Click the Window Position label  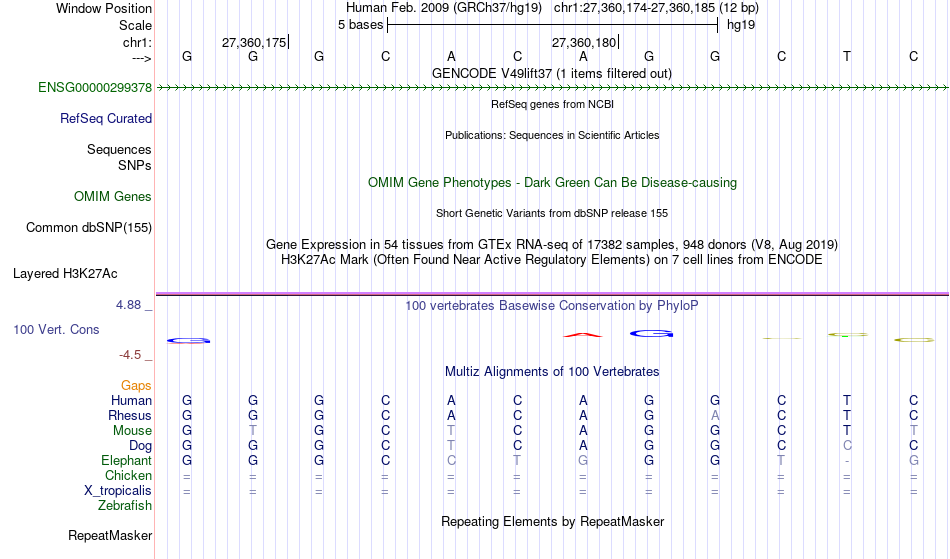tap(104, 8)
